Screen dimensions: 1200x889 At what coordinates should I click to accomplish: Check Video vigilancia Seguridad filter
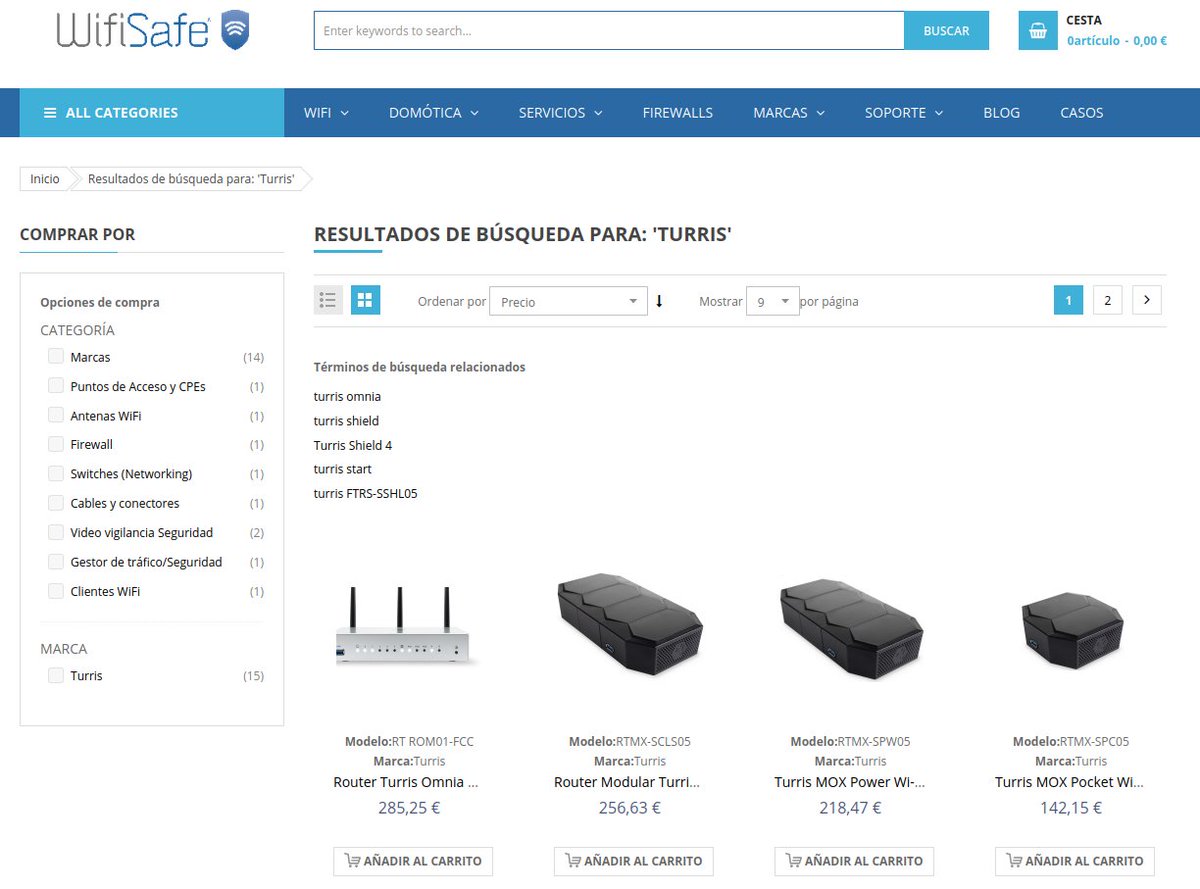[x=56, y=532]
